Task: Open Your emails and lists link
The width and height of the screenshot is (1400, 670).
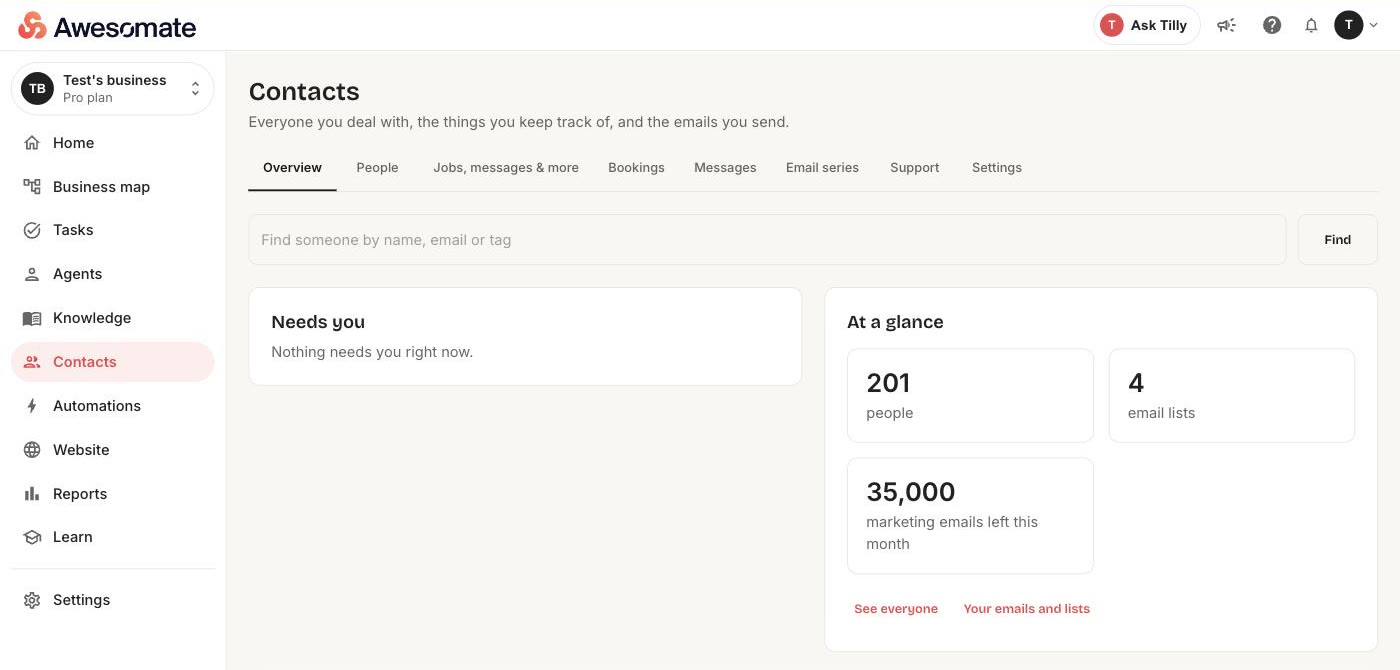Action: pos(1027,609)
